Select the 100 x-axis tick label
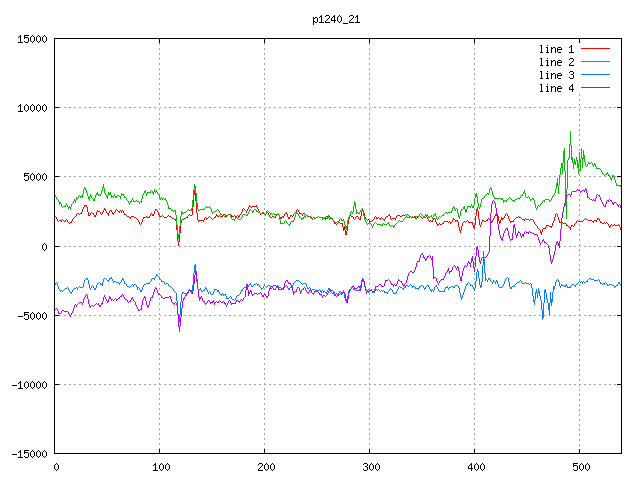 coord(160,466)
